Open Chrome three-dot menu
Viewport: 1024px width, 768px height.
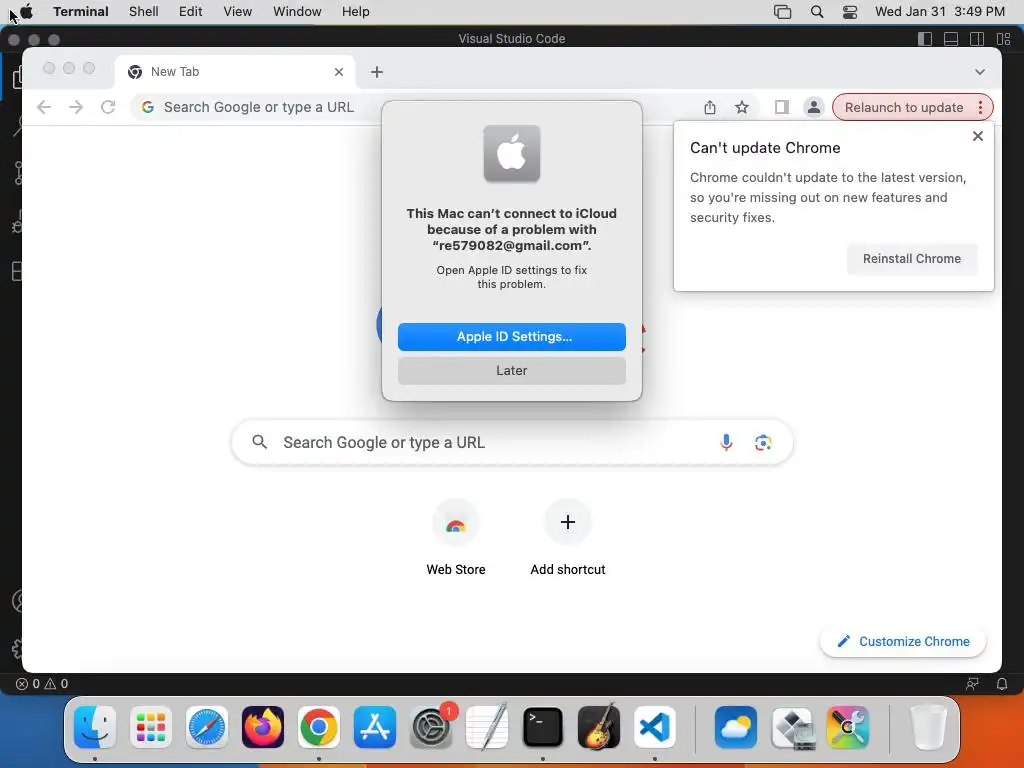coord(980,107)
